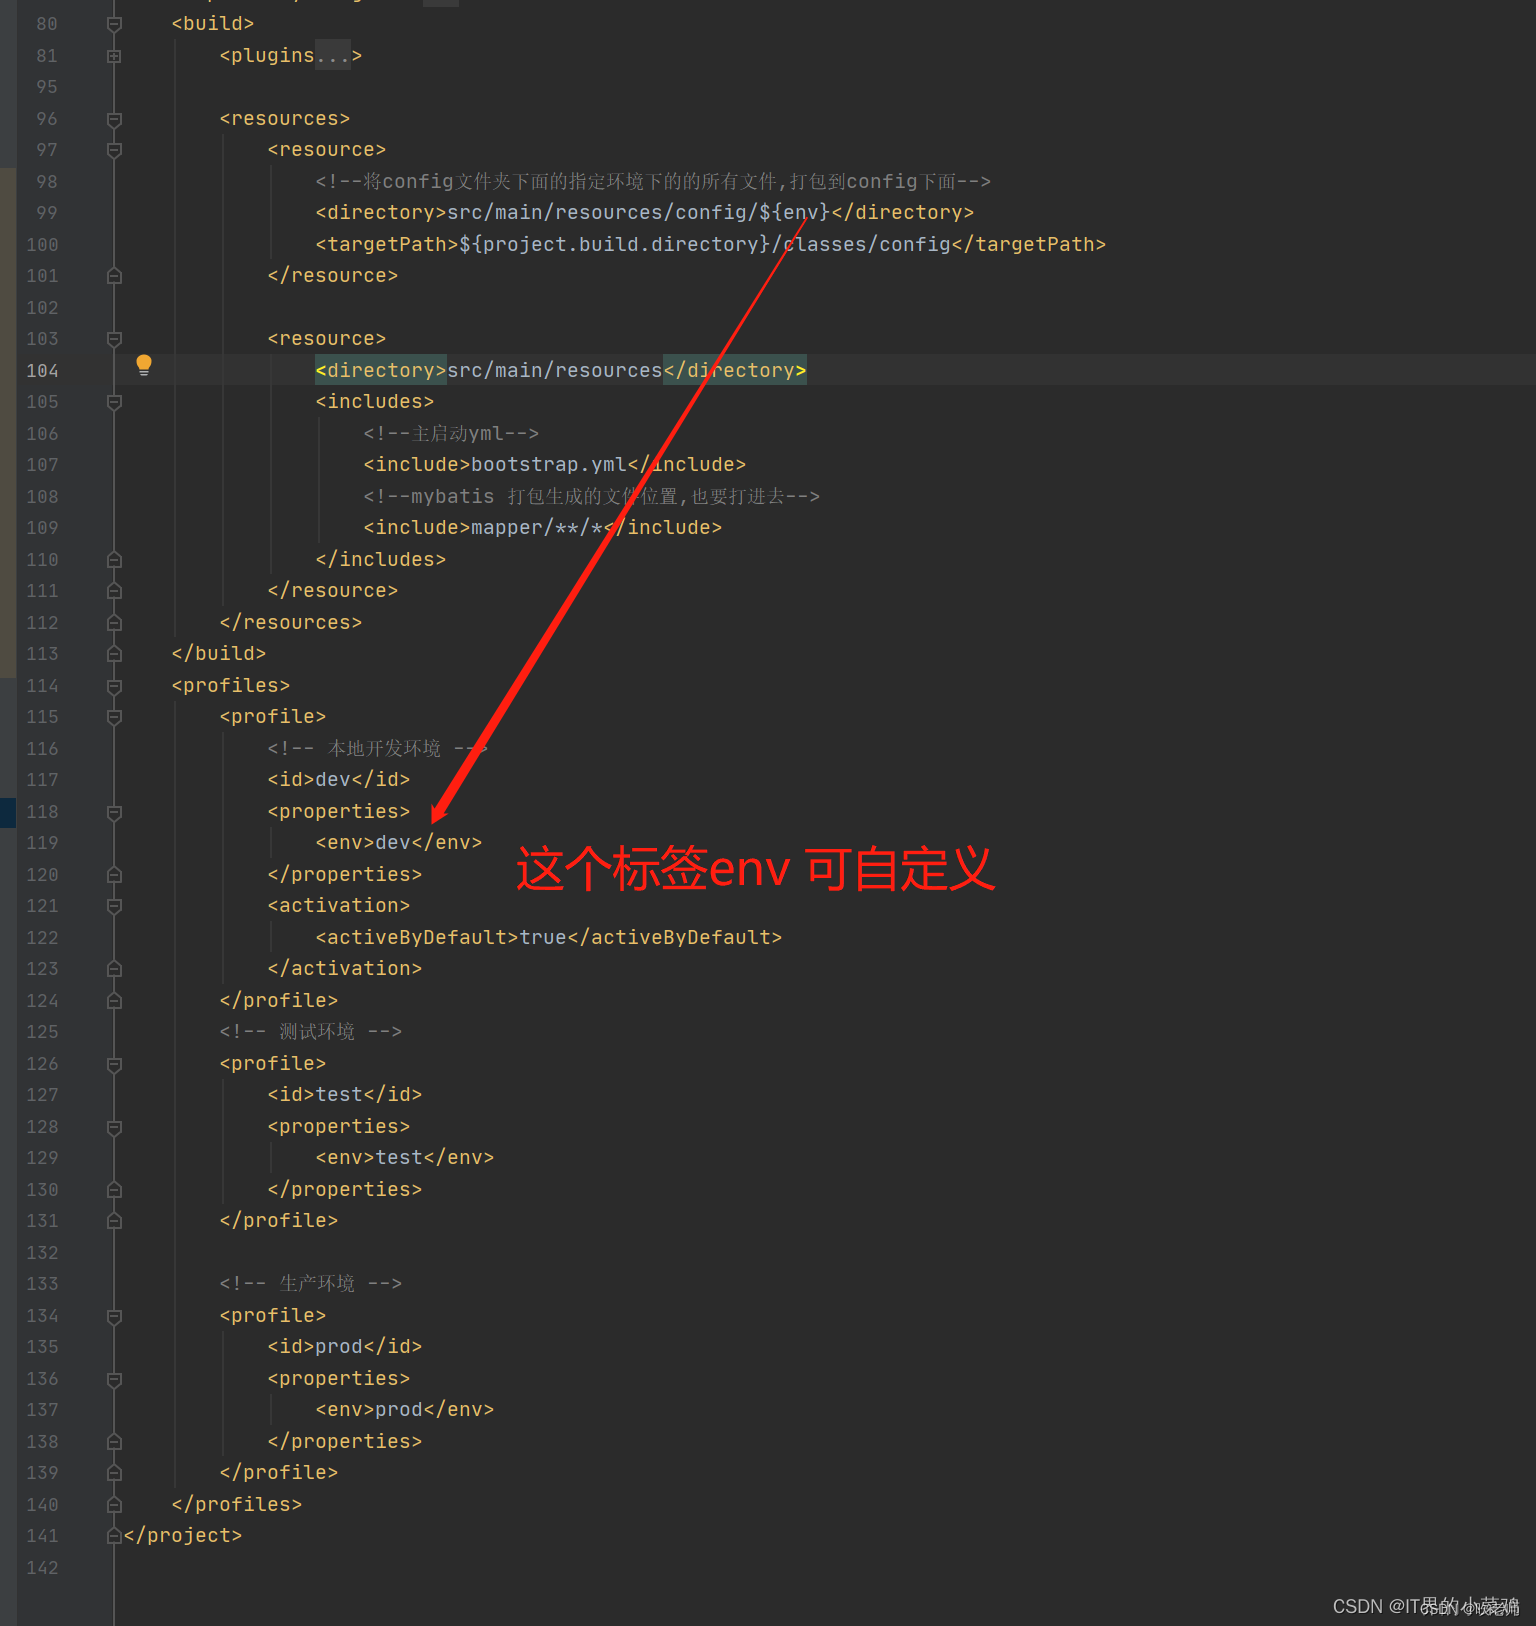Image resolution: width=1536 pixels, height=1626 pixels.
Task: Click the closing profiles tag
Action: click(237, 1505)
